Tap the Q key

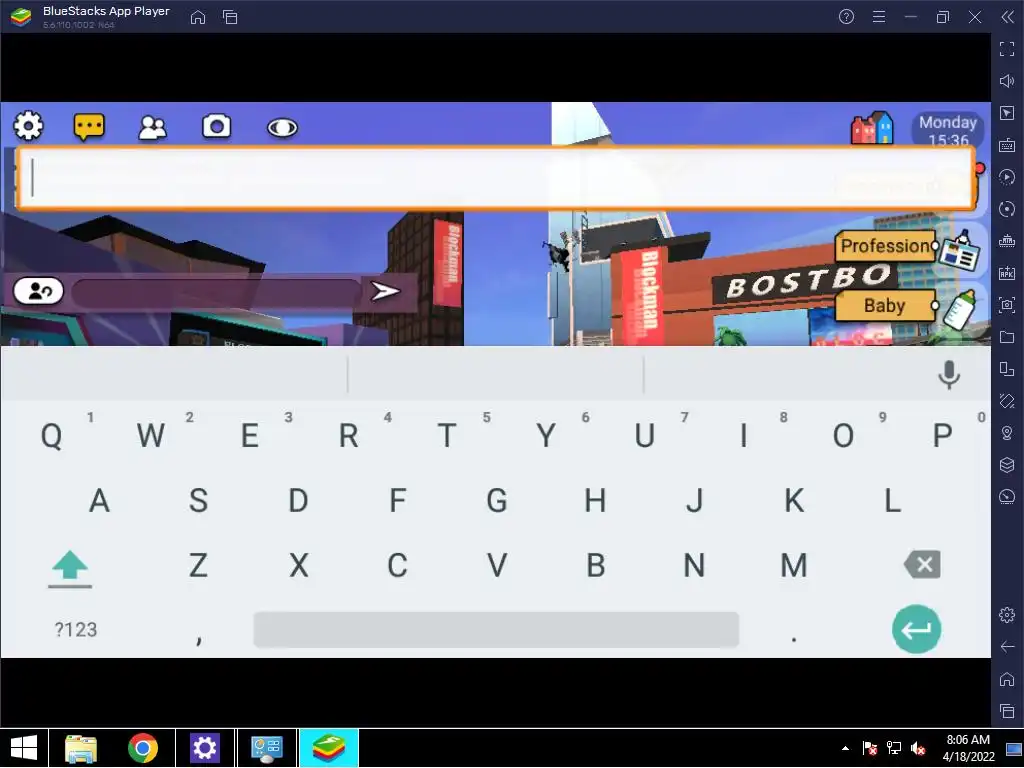(52, 435)
